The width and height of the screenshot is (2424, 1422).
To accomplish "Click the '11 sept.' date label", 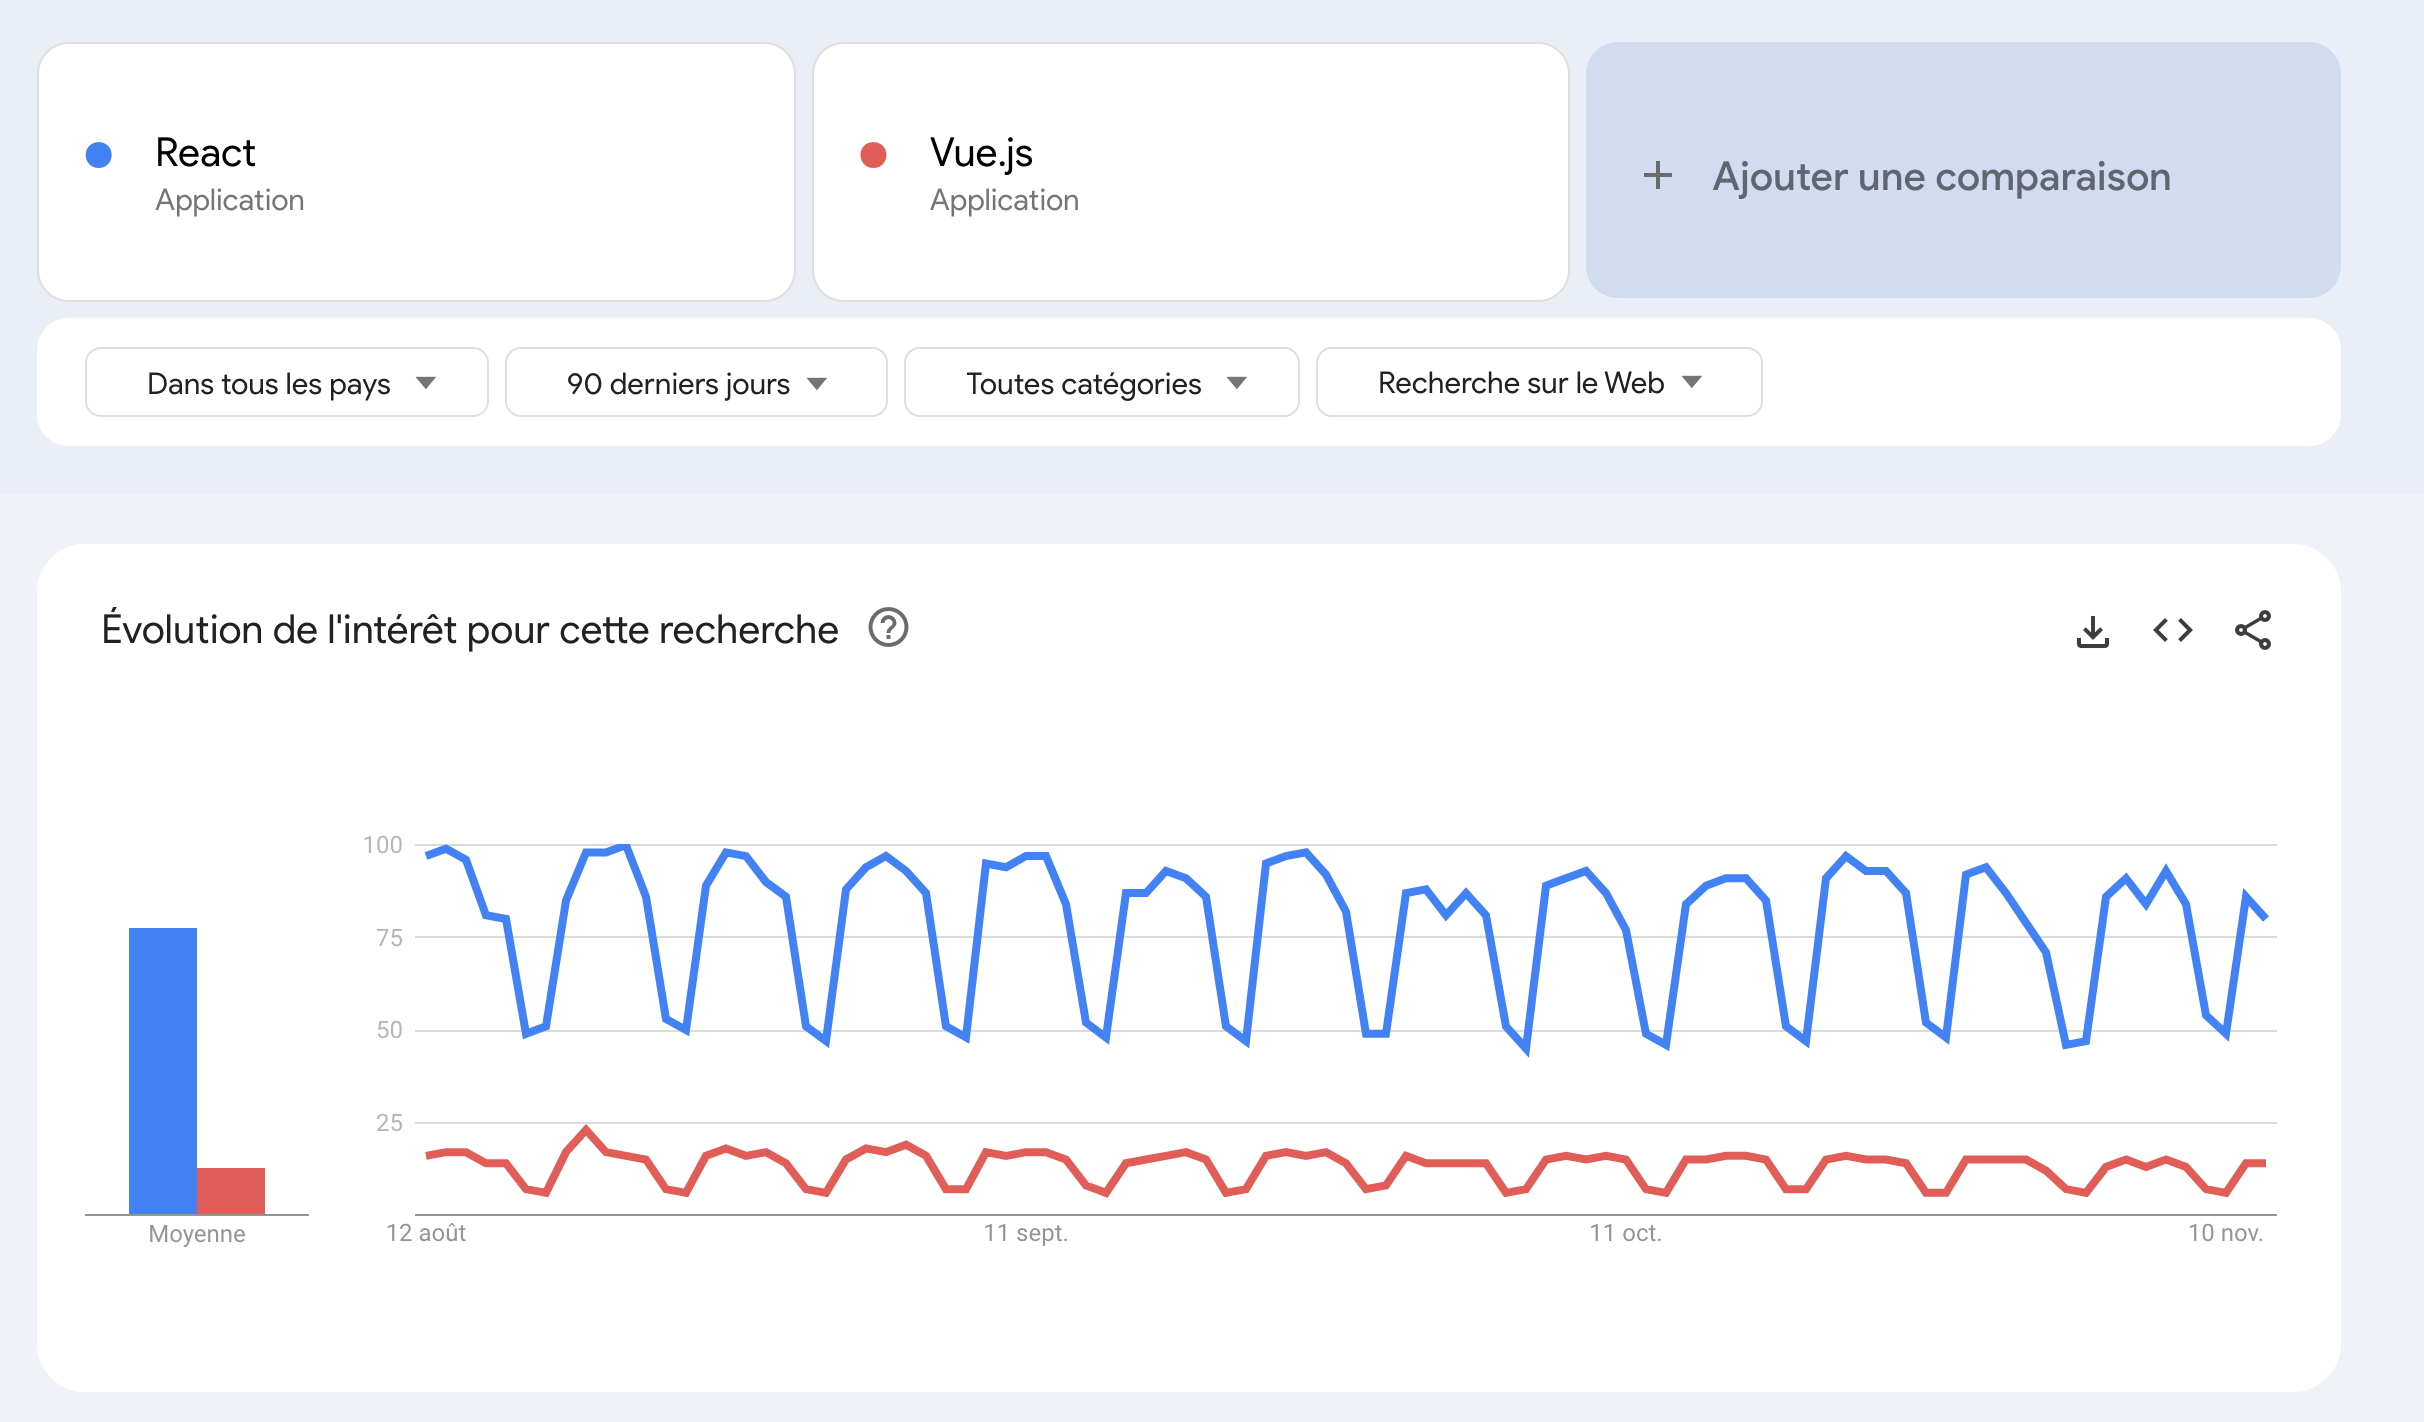I will click(1025, 1233).
